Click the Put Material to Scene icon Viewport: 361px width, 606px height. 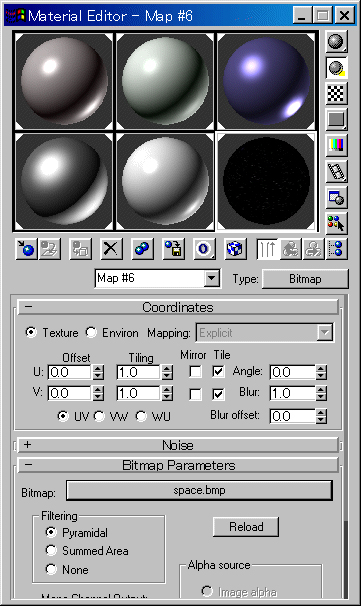(49, 249)
